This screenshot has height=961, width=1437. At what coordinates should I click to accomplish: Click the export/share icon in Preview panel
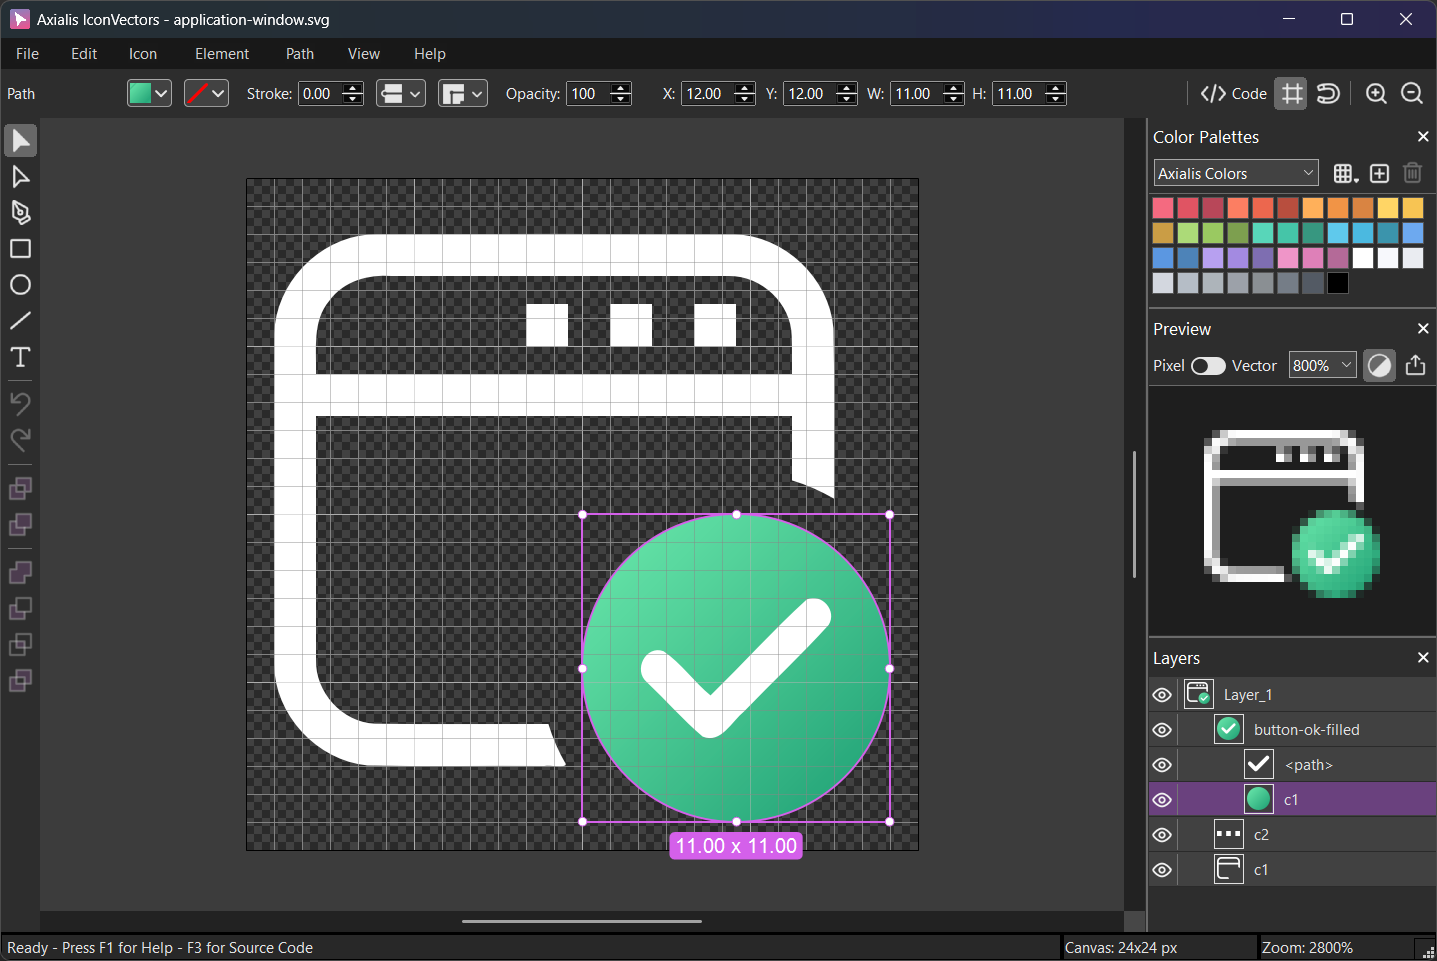click(x=1415, y=365)
